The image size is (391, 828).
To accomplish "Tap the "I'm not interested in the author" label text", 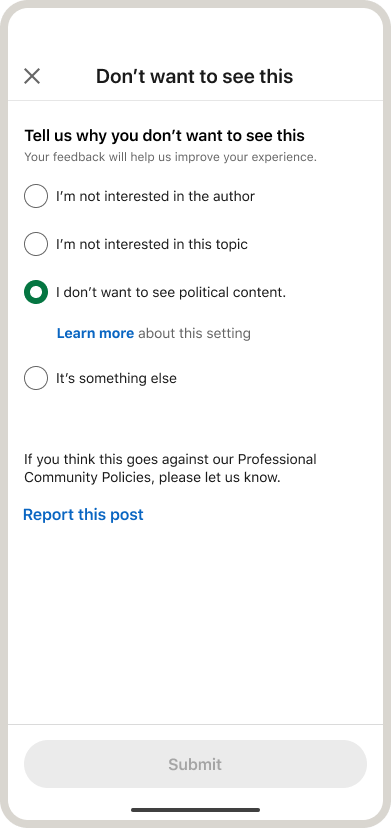I will point(155,196).
